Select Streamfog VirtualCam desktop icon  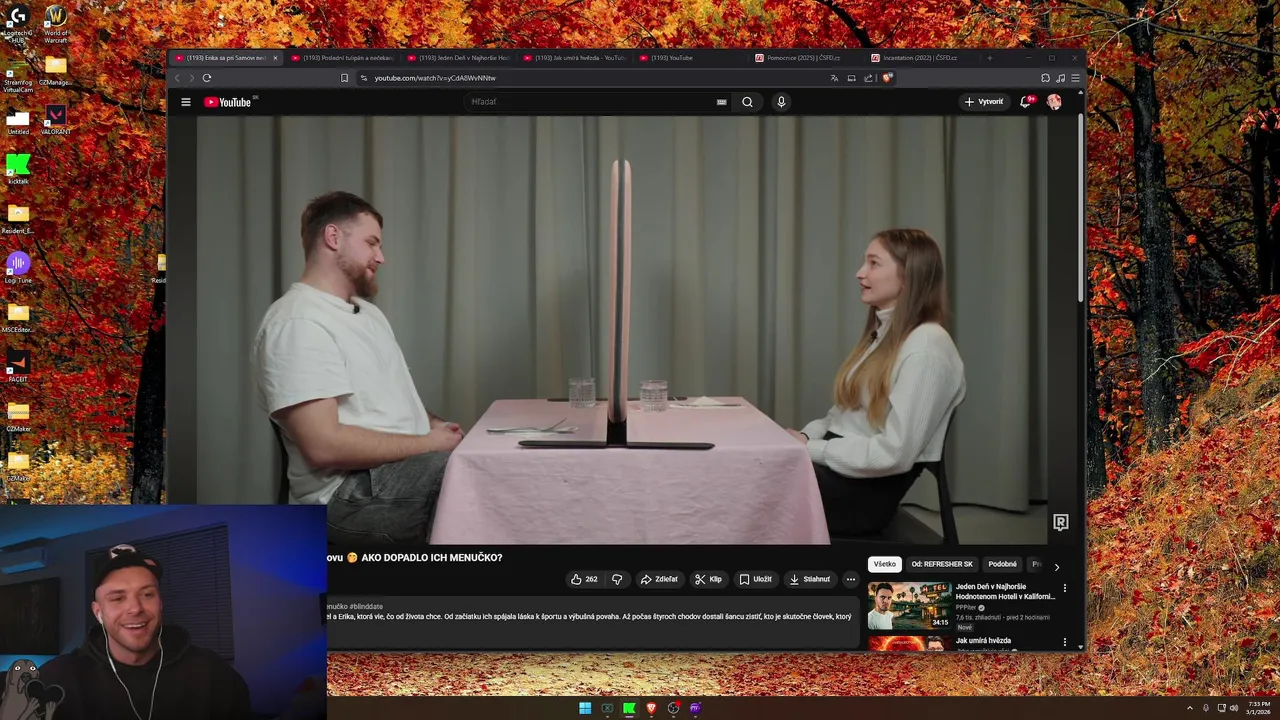click(x=18, y=73)
